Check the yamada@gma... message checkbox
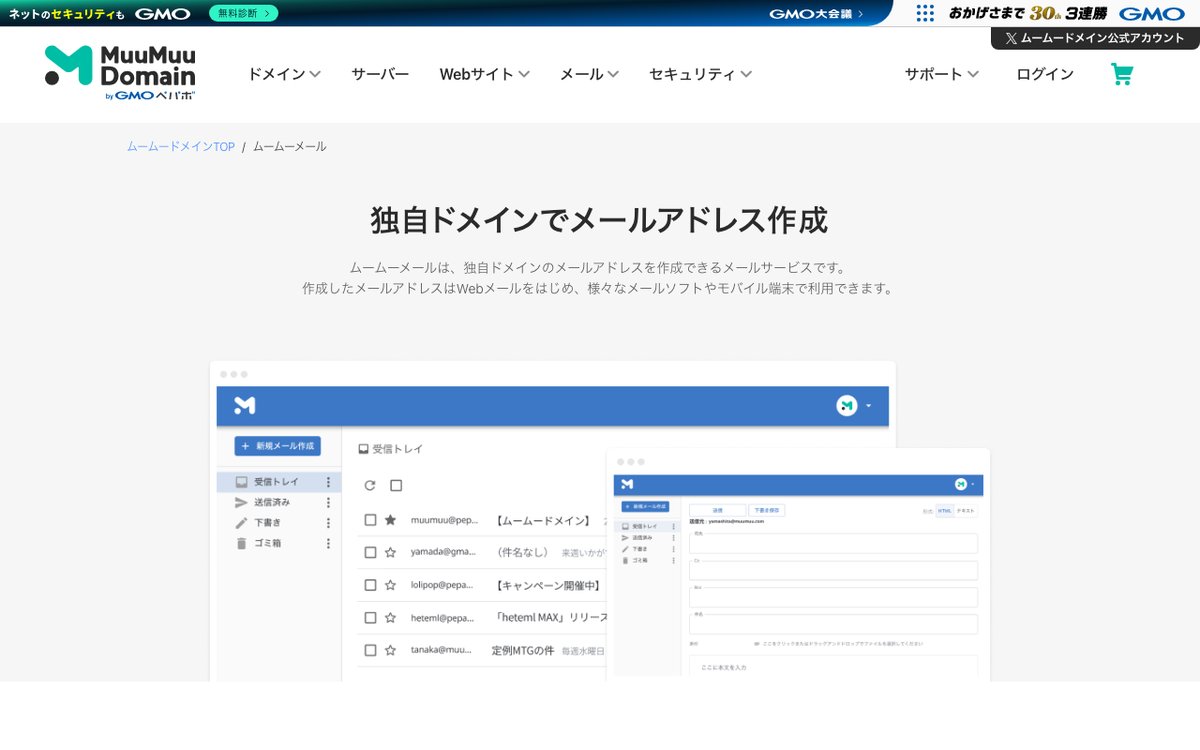Viewport: 1200px width, 750px height. pyautogui.click(x=370, y=552)
